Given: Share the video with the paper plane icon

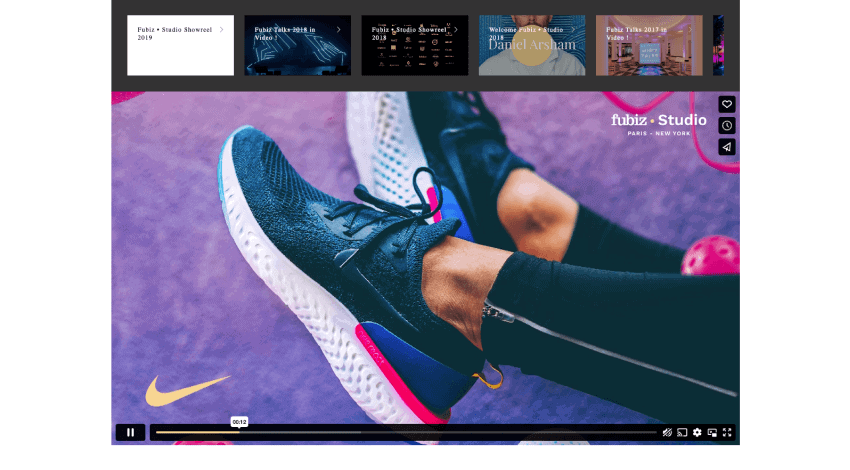Looking at the screenshot, I should [x=727, y=147].
